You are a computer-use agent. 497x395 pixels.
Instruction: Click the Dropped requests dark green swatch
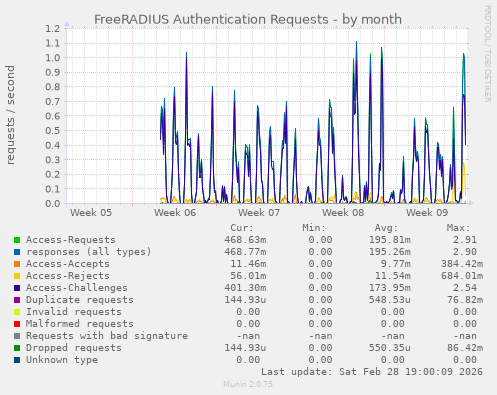click(x=17, y=348)
